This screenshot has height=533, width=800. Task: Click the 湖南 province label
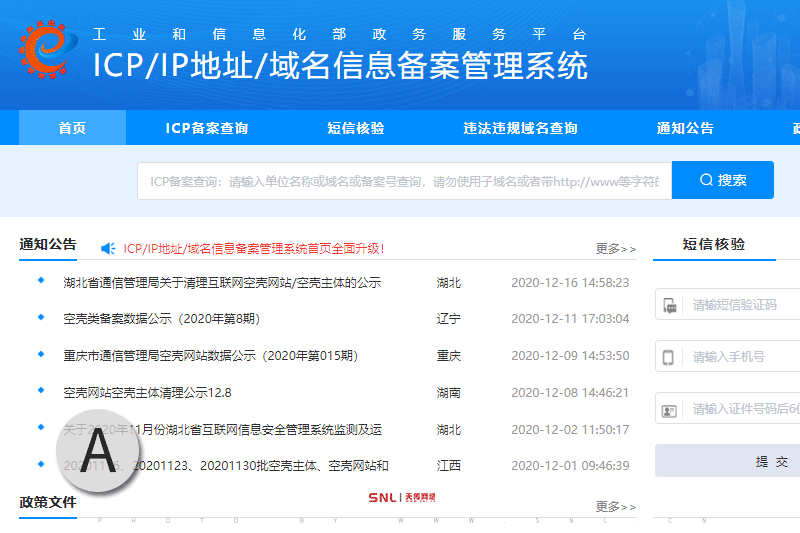point(448,393)
